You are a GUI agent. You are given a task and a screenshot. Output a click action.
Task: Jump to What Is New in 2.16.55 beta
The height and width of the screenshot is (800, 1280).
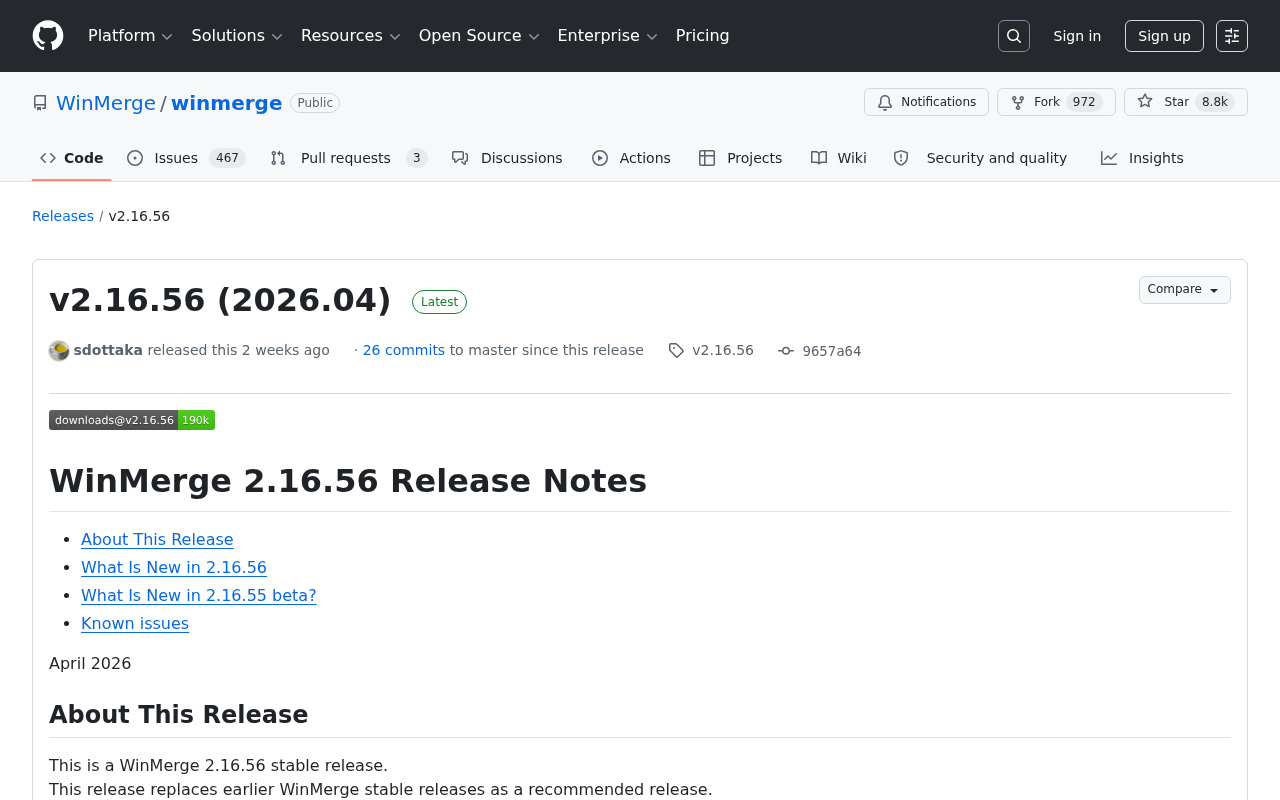coord(199,596)
